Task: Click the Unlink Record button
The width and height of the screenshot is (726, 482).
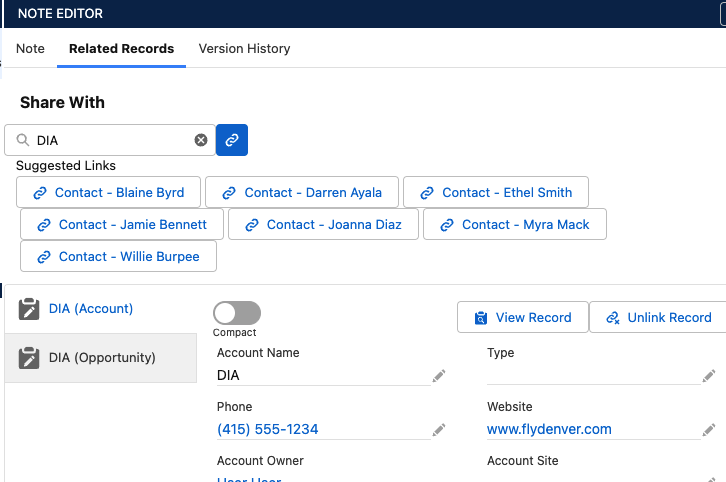Action: point(658,317)
